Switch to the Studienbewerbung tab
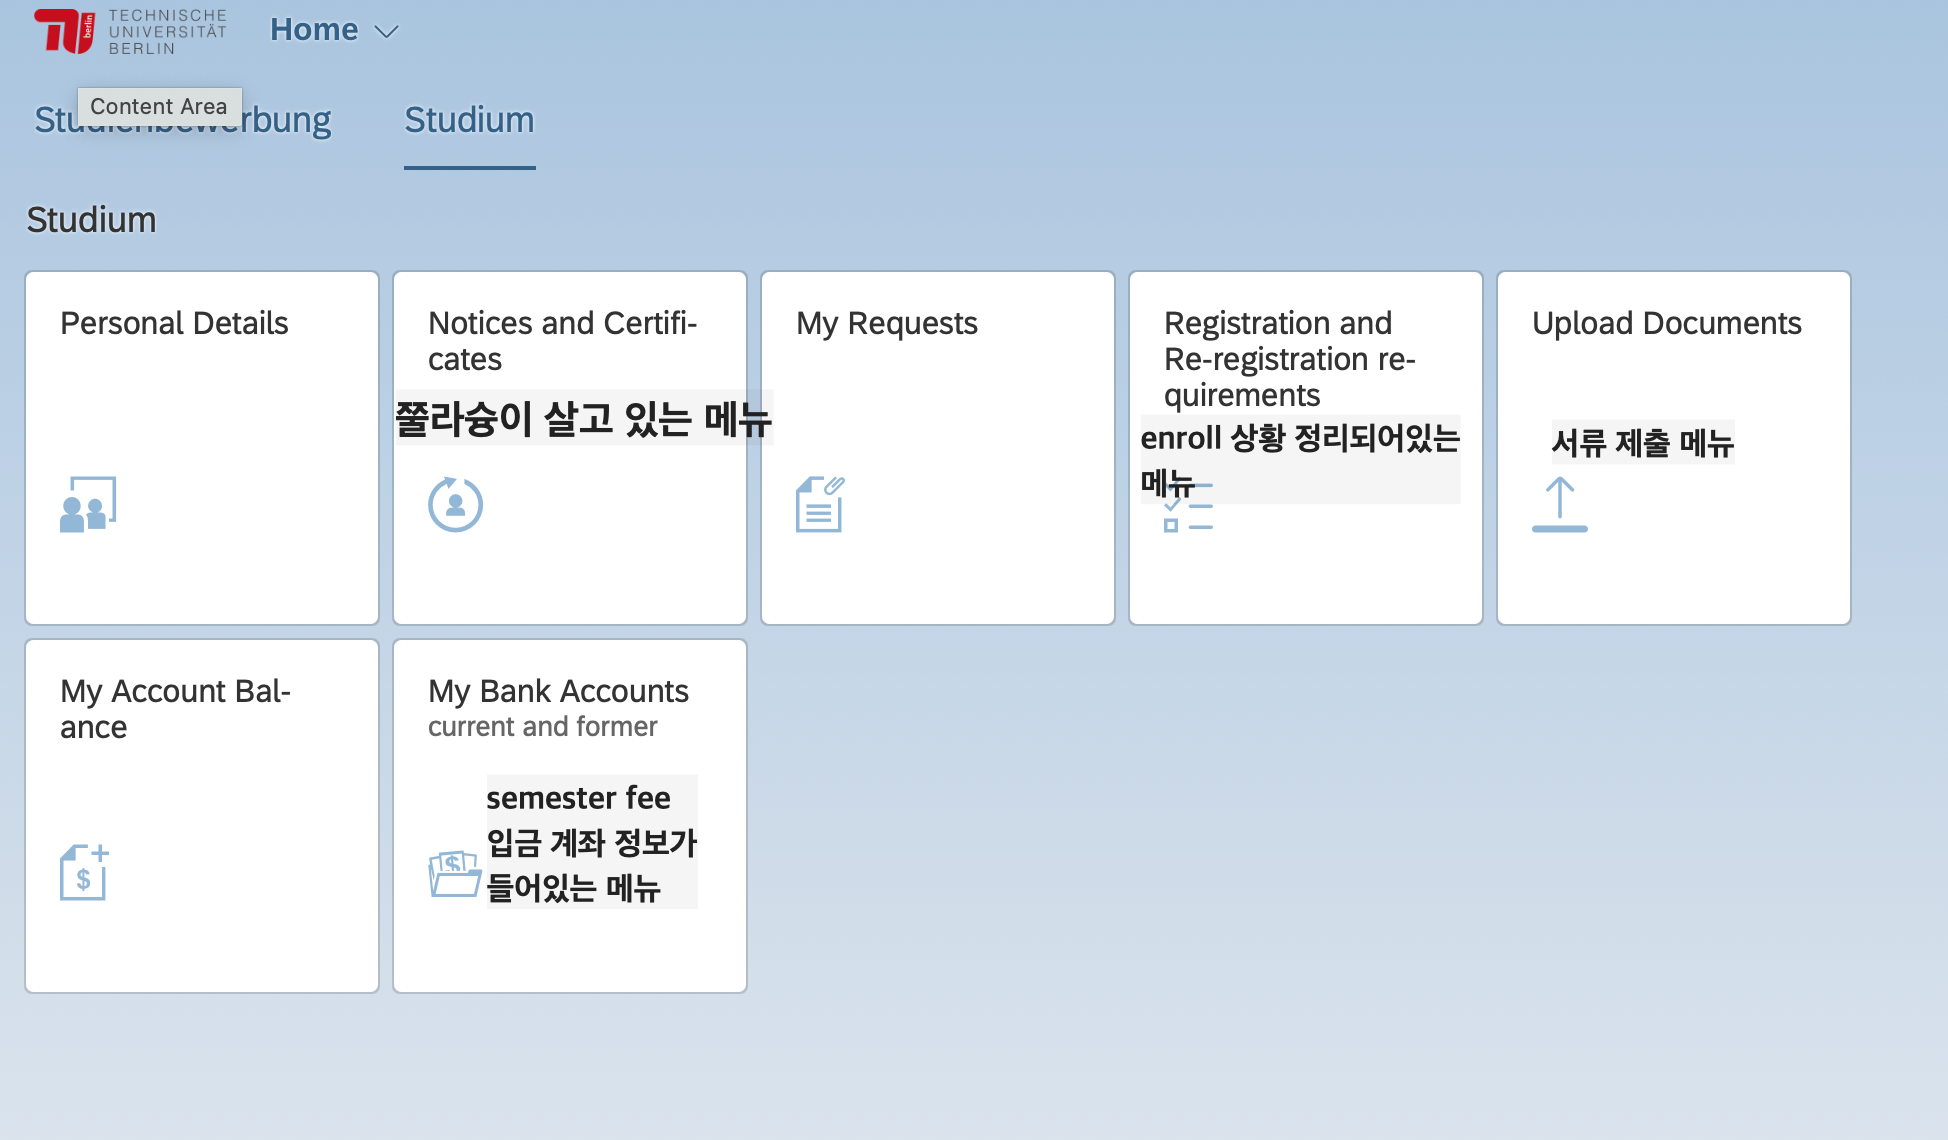The width and height of the screenshot is (1948, 1140). coord(290,121)
